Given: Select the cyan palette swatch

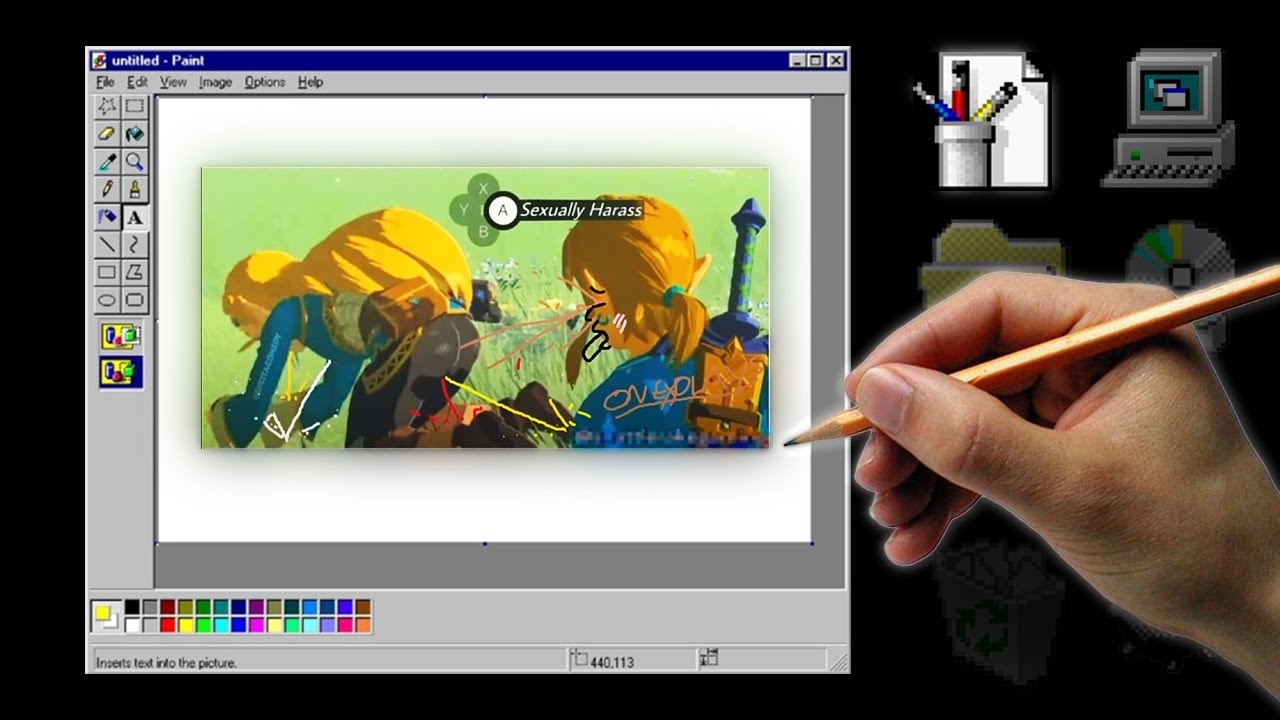Looking at the screenshot, I should pyautogui.click(x=221, y=625).
